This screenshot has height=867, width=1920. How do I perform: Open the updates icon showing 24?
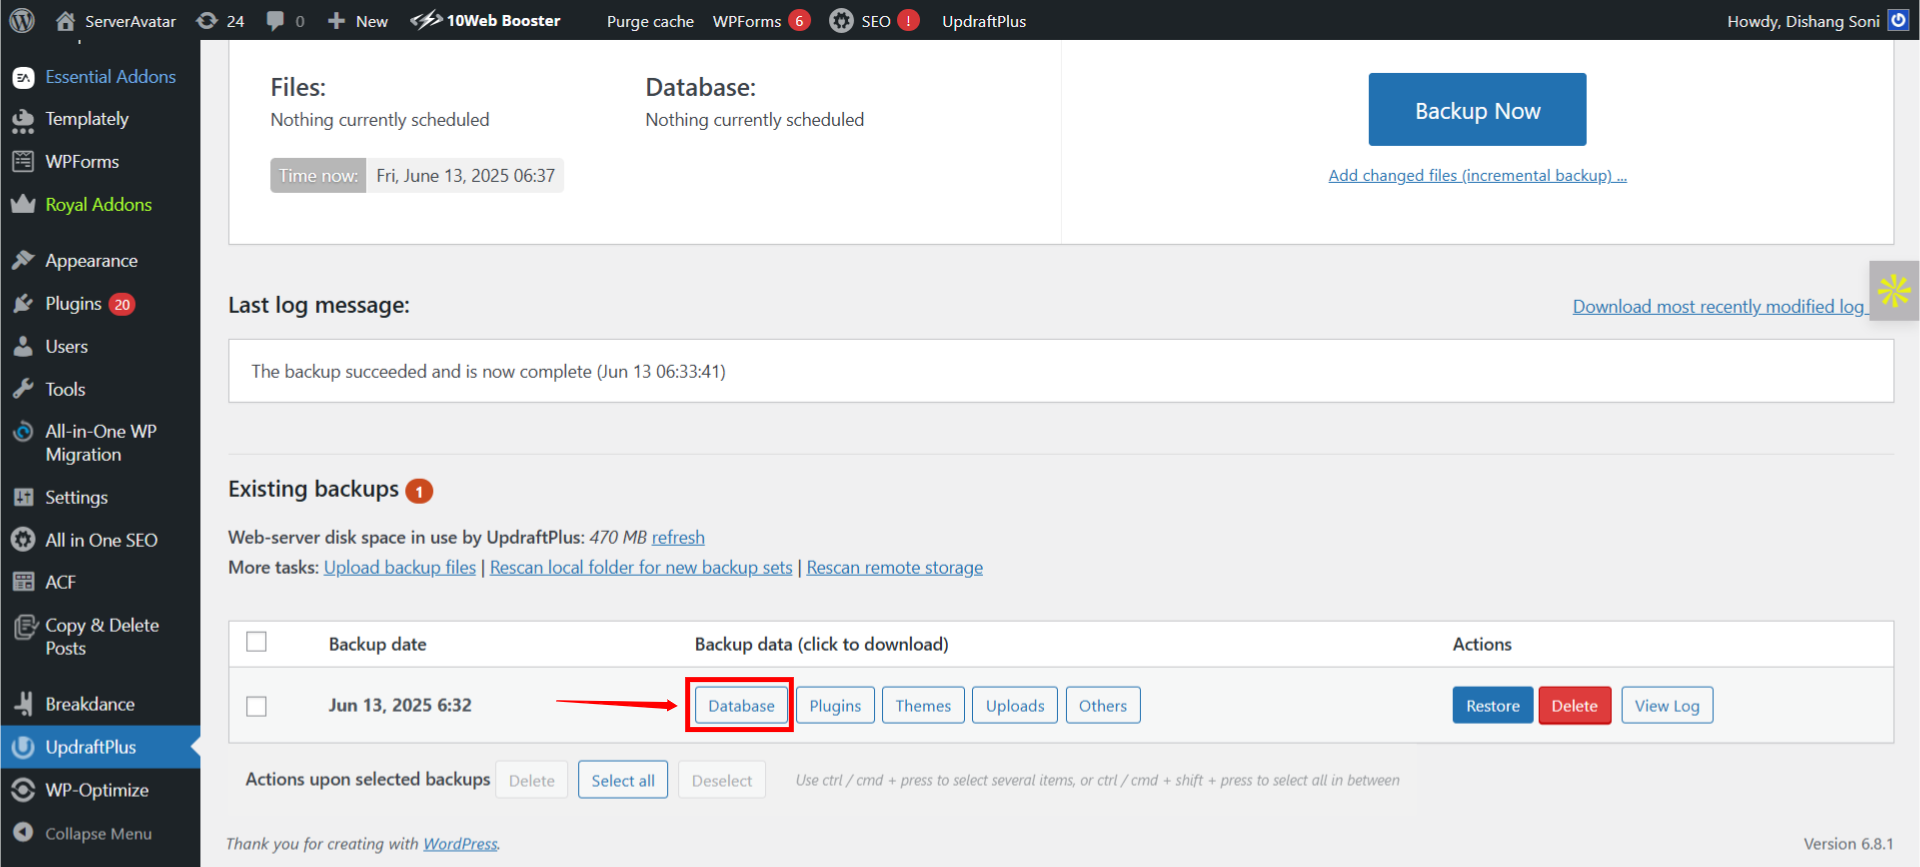207,21
